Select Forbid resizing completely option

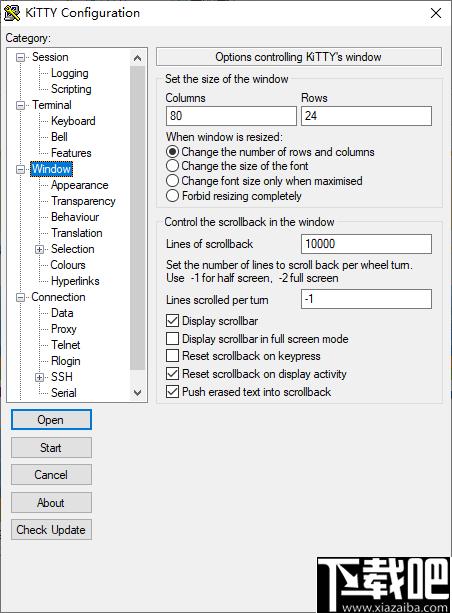[x=172, y=196]
